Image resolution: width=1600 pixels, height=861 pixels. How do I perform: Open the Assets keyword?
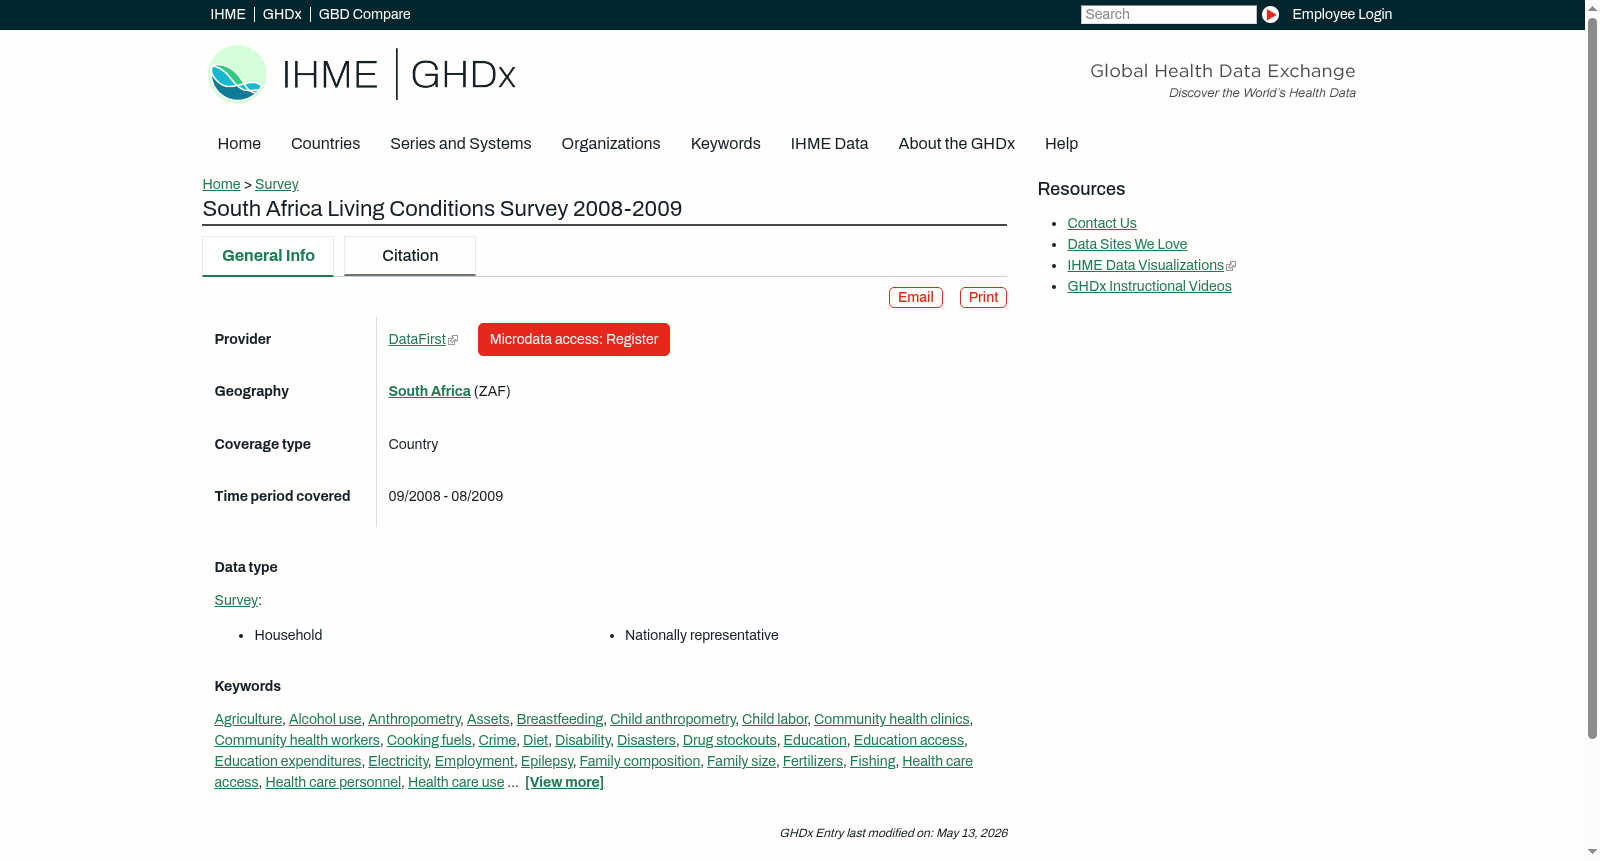pos(488,719)
